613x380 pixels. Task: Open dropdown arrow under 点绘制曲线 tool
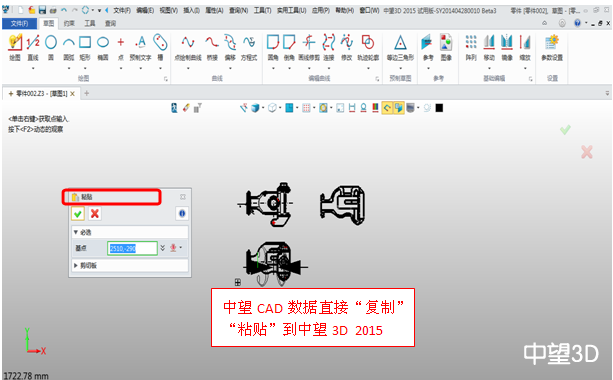point(188,68)
